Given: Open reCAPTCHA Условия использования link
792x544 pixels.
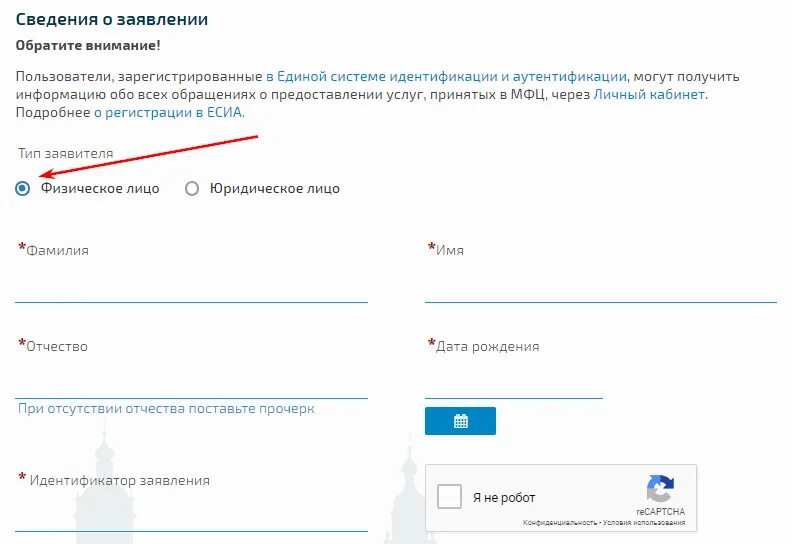Looking at the screenshot, I should (644, 523).
